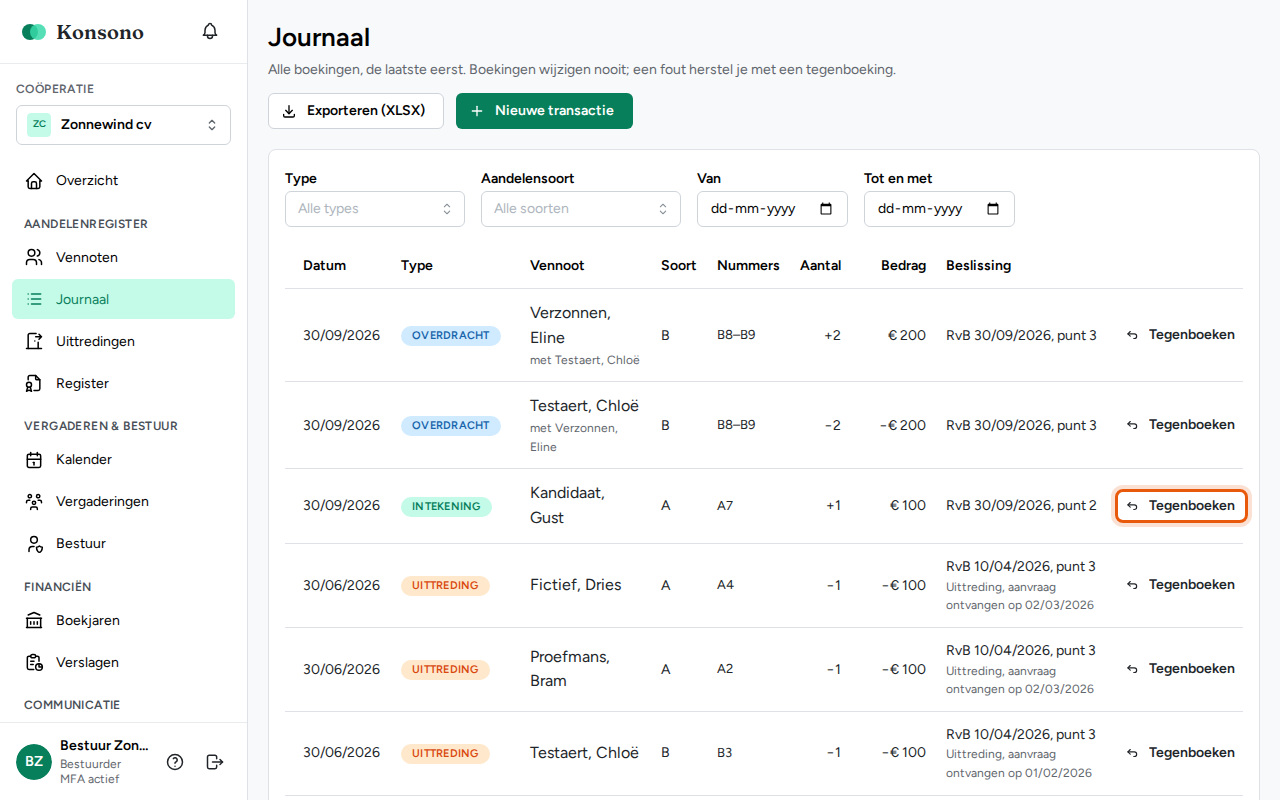Screen dimensions: 1280x800
Task: Click Exporteren (XLSX) button
Action: pyautogui.click(x=356, y=111)
